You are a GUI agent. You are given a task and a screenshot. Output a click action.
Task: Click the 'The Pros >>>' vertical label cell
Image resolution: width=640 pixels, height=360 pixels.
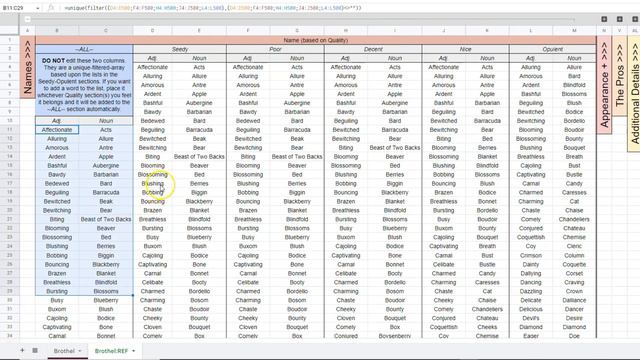(620, 76)
